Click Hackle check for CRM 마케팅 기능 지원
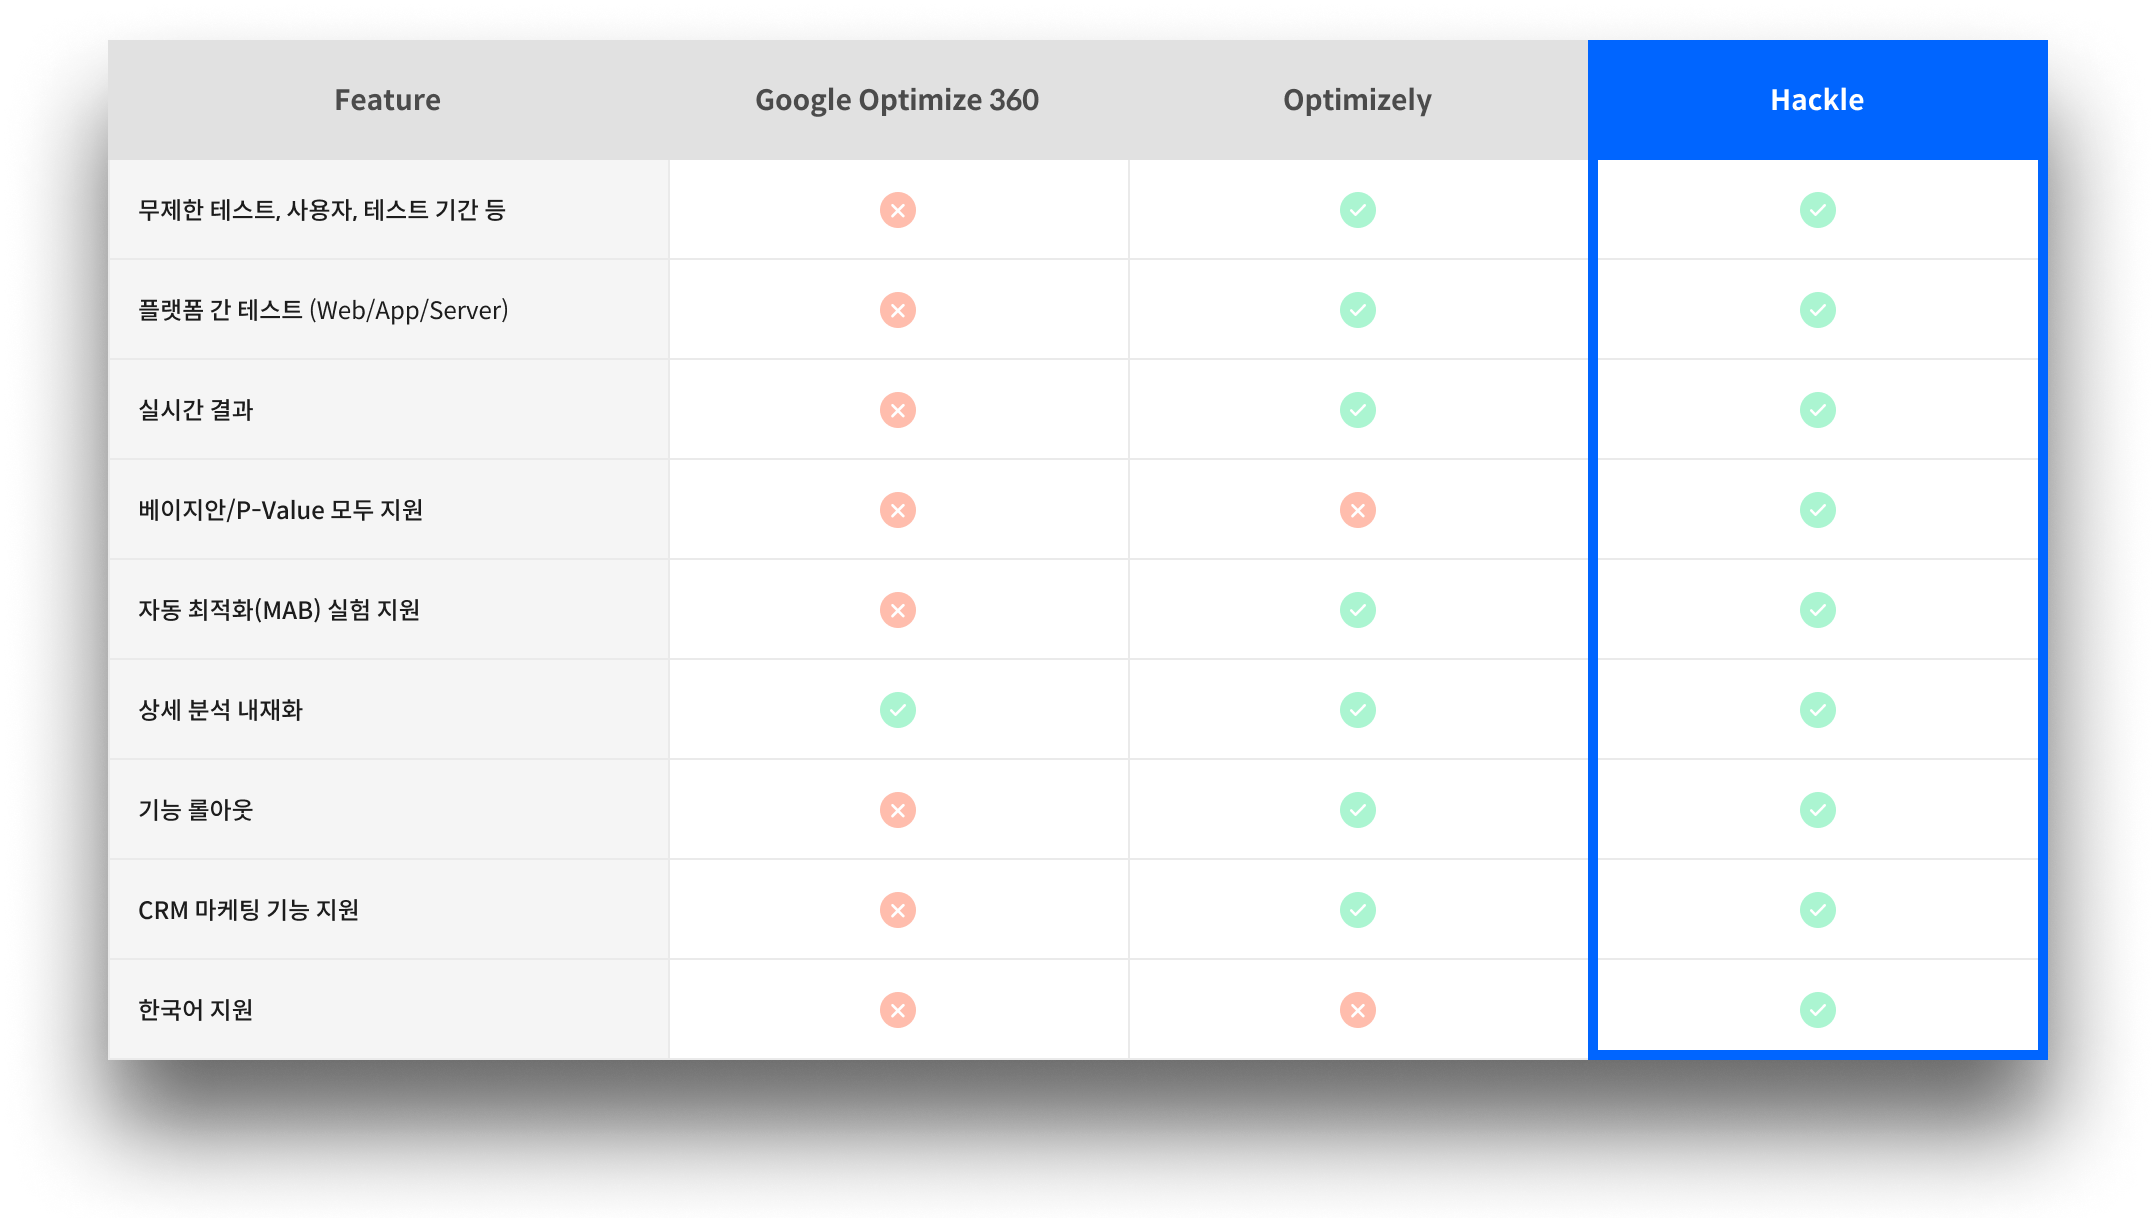The width and height of the screenshot is (2156, 1218). (x=1817, y=910)
